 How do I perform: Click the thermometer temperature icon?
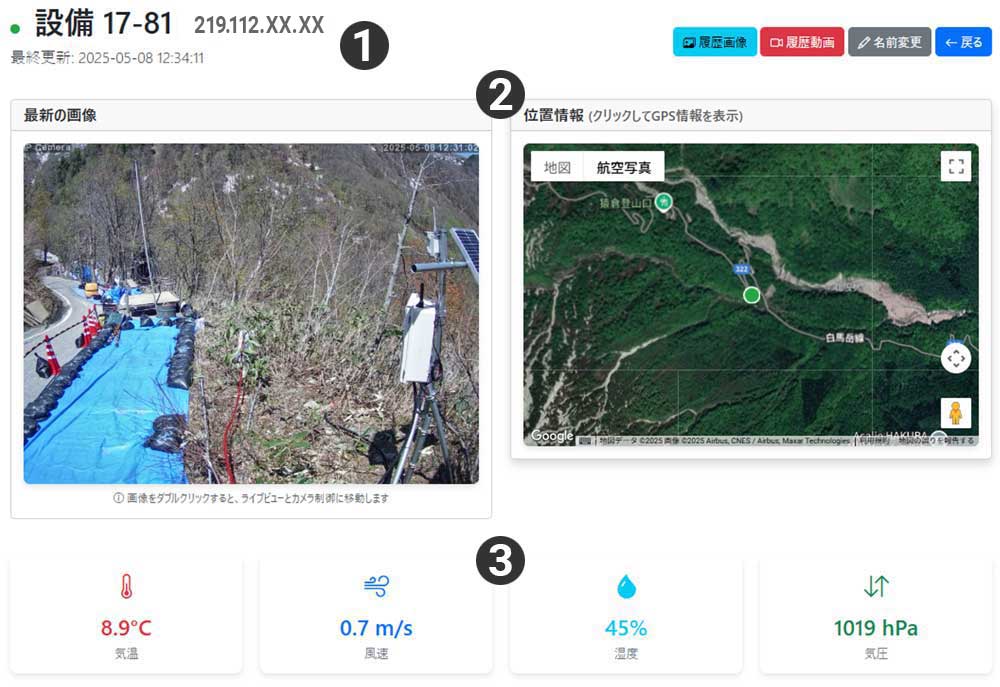pyautogui.click(x=126, y=586)
